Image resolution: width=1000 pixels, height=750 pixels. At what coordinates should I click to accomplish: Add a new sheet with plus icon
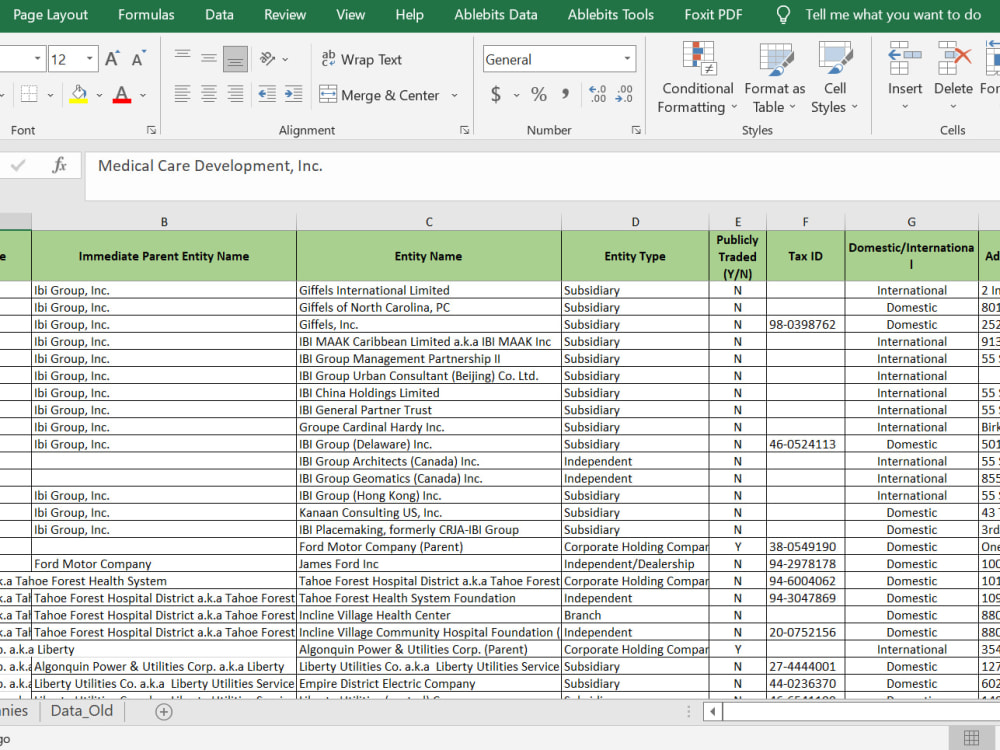coord(164,712)
